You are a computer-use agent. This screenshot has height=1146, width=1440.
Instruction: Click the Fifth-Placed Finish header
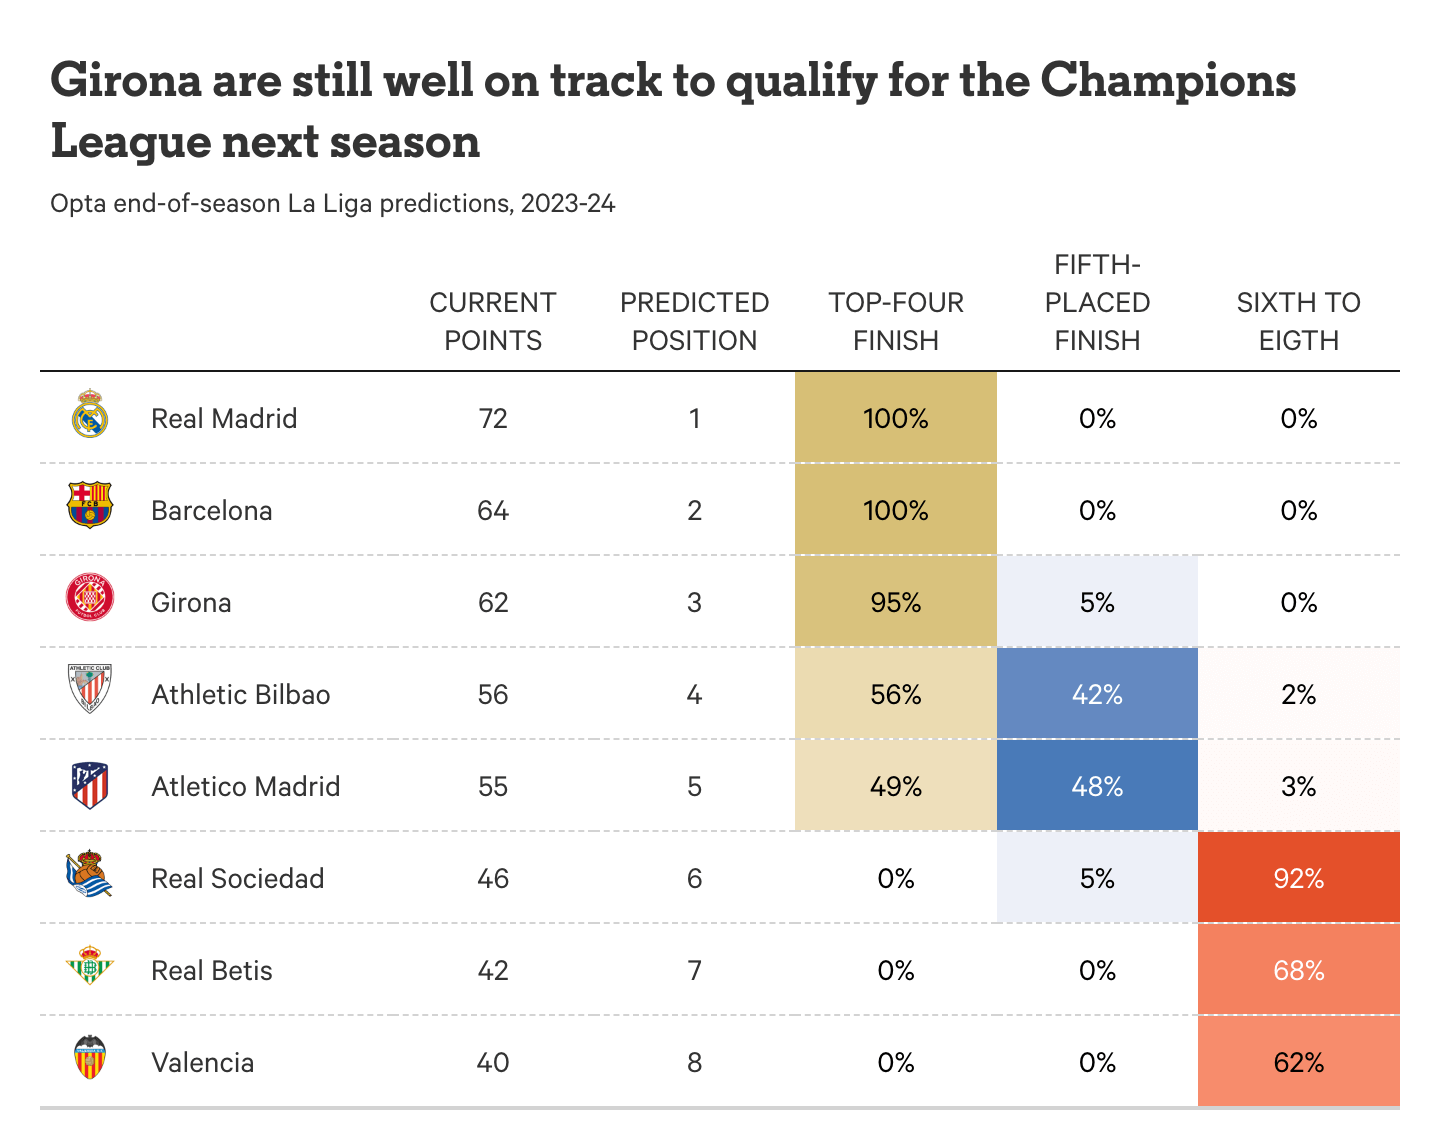pos(1097,303)
